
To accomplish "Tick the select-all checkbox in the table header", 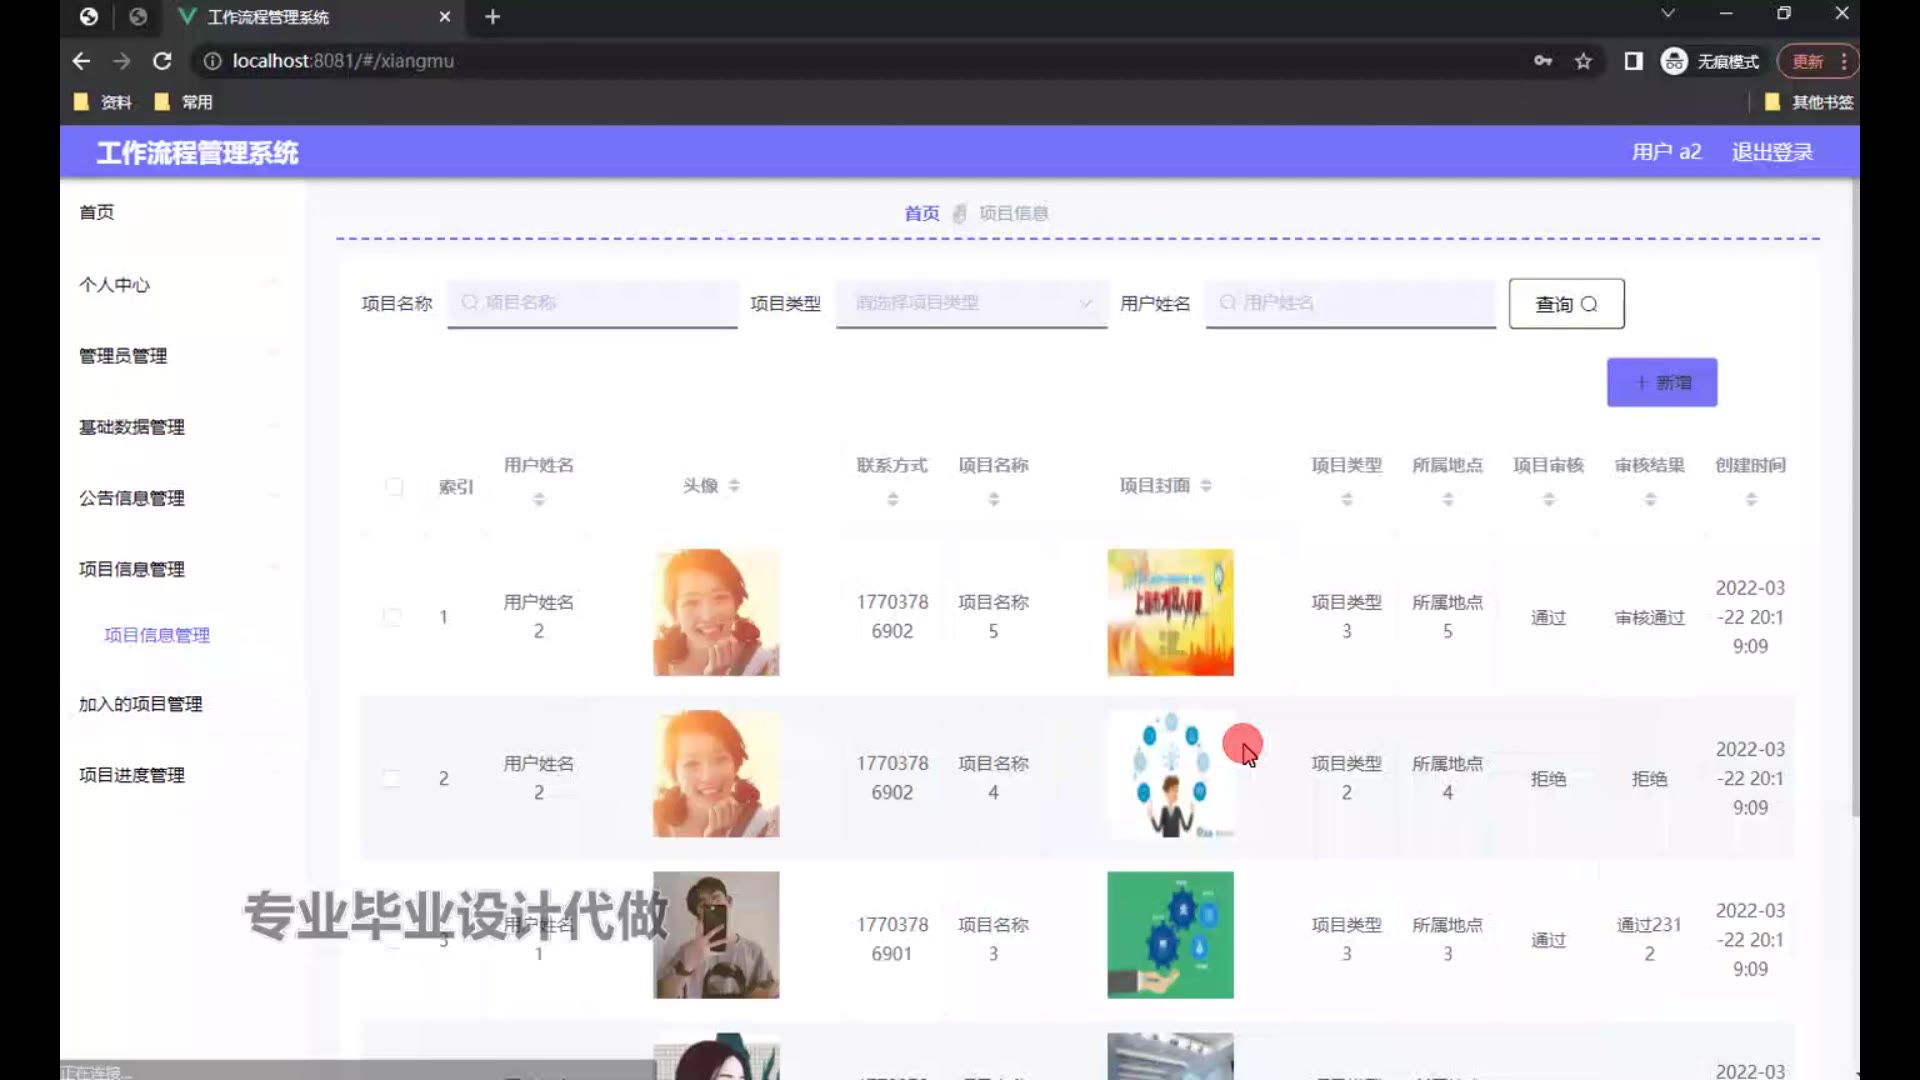I will (394, 487).
